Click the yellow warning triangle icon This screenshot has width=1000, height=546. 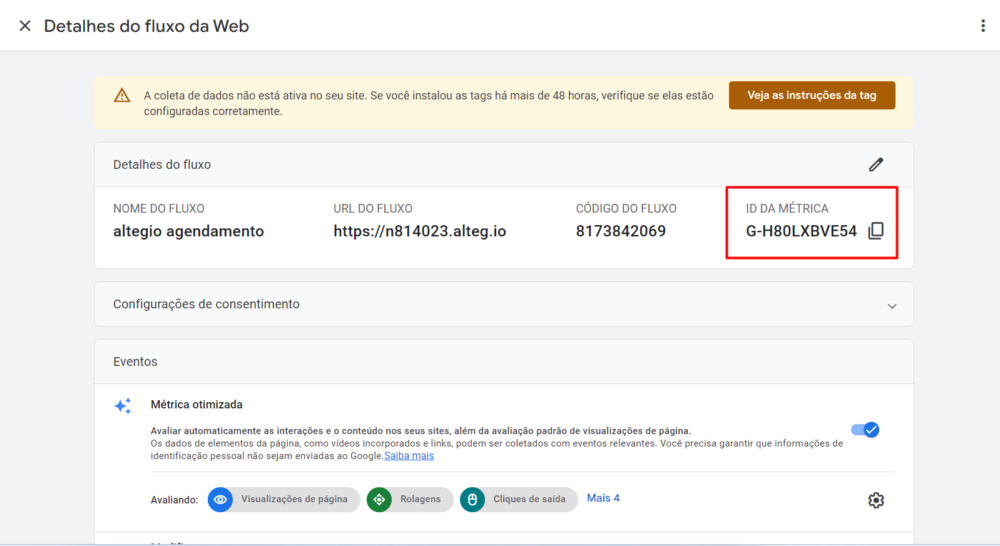click(122, 96)
